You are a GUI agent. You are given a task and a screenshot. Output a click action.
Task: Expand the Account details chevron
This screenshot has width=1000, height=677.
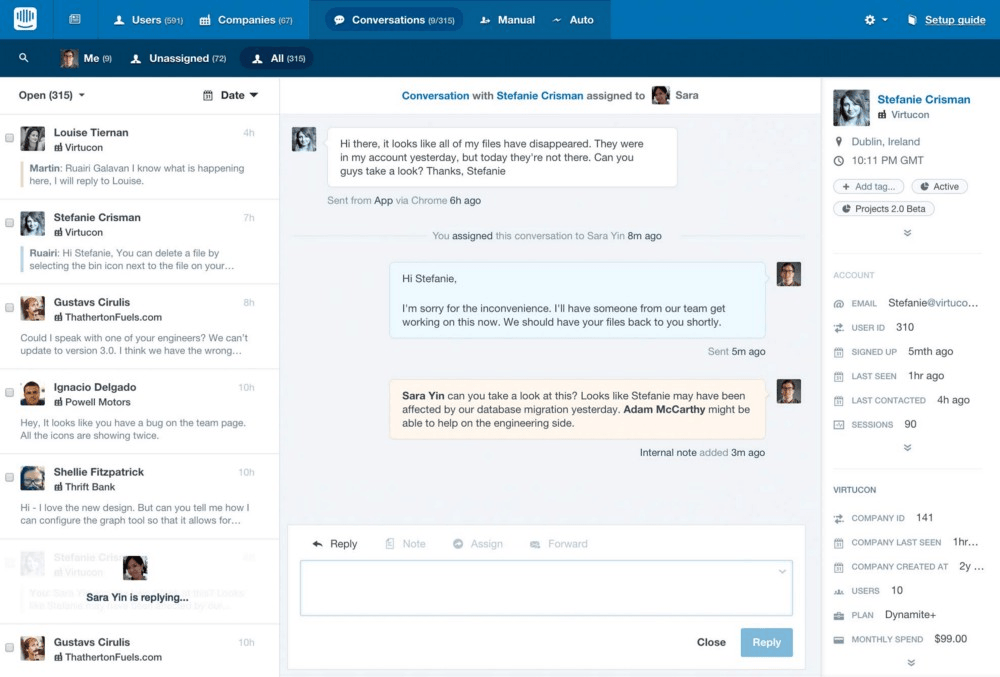(x=908, y=448)
